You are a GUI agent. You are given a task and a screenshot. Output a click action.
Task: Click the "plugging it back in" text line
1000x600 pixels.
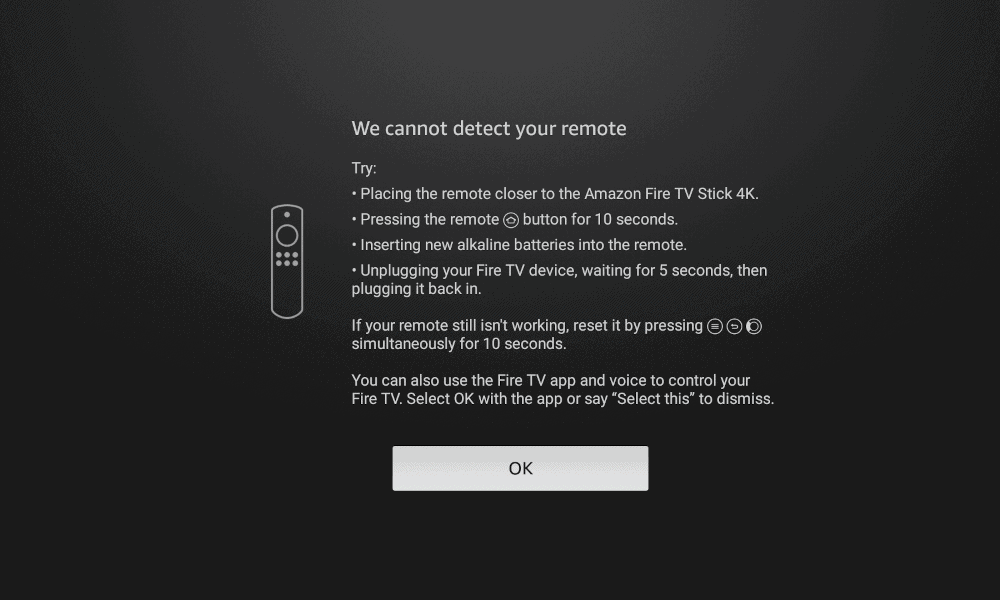[416, 289]
